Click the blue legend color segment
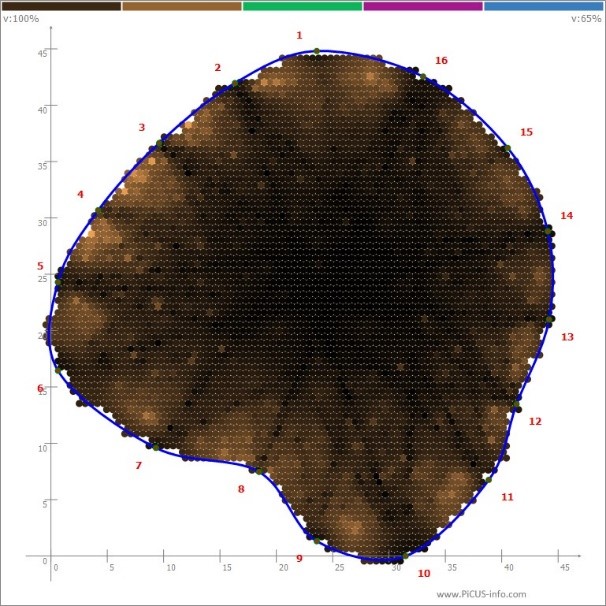 (x=543, y=6)
